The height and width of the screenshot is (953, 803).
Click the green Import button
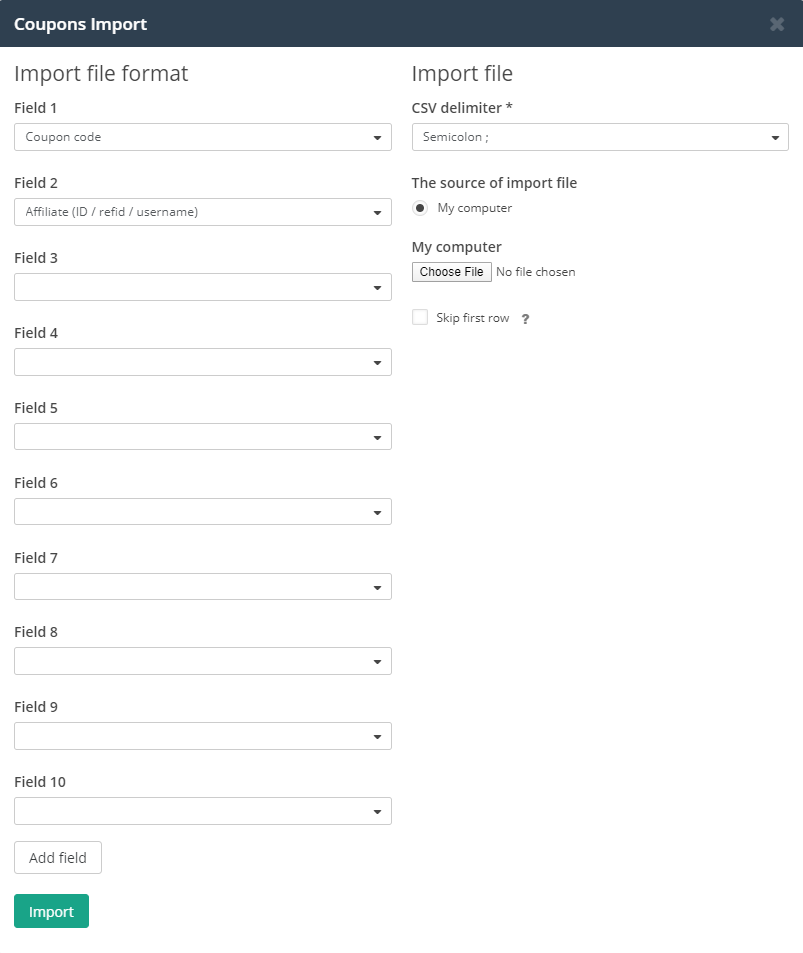52,911
